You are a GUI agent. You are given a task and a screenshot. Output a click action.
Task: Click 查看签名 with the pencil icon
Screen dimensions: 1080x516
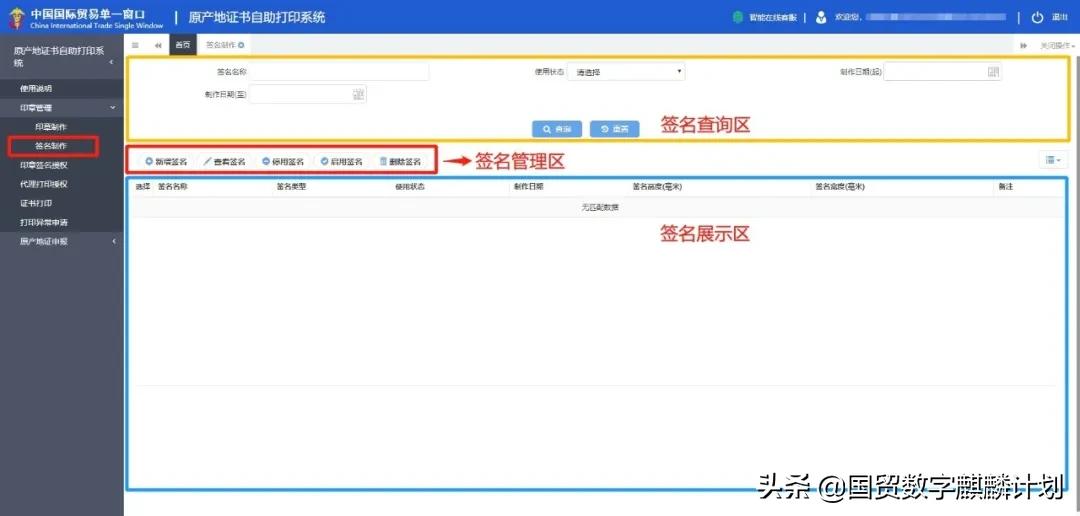[x=225, y=162]
